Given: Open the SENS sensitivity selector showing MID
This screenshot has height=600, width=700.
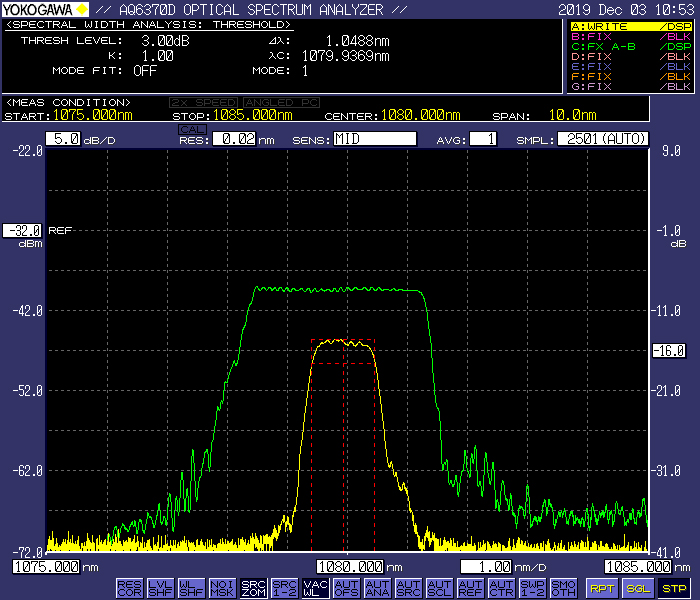Looking at the screenshot, I should [375, 139].
